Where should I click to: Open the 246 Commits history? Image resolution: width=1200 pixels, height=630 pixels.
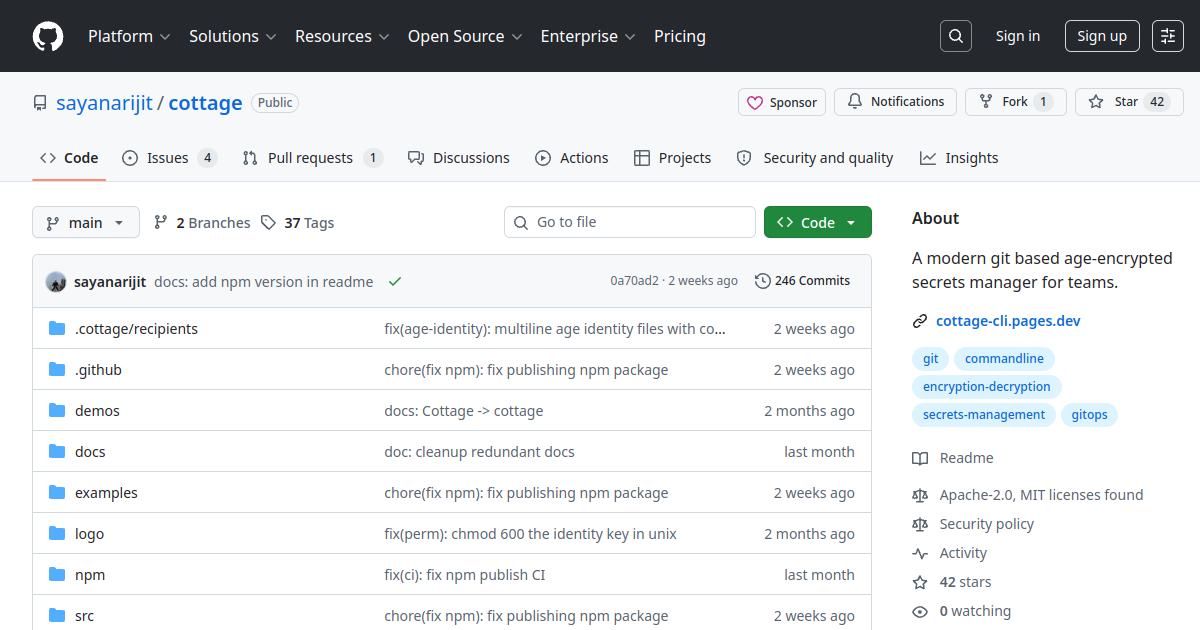[803, 281]
